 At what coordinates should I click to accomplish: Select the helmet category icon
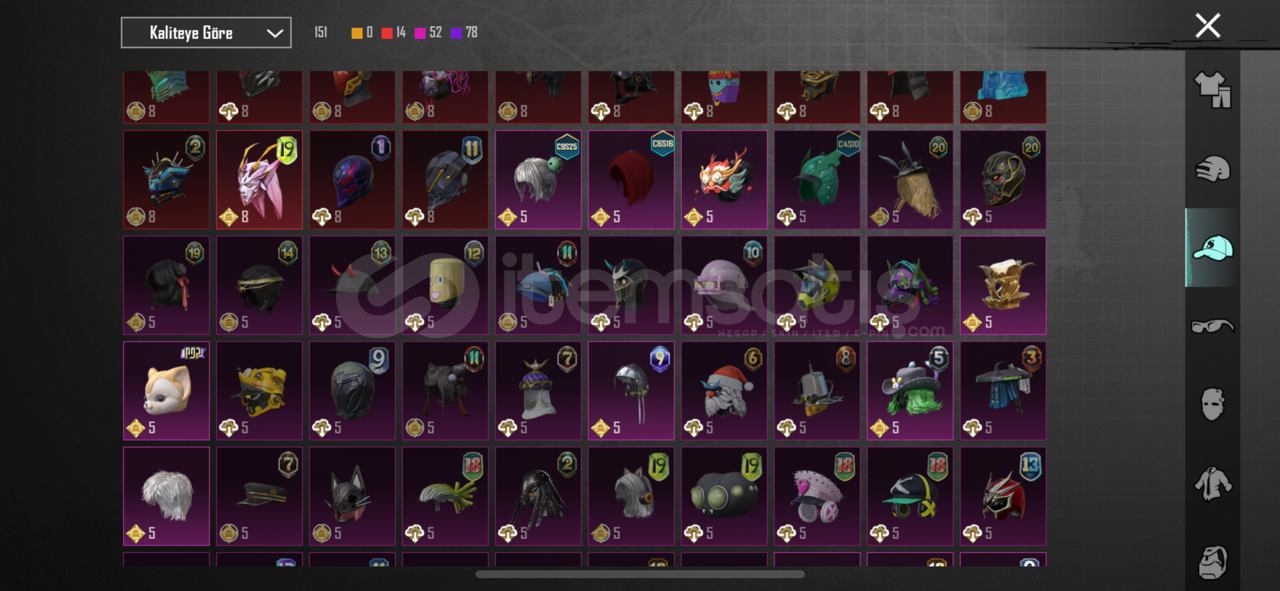coord(1212,168)
